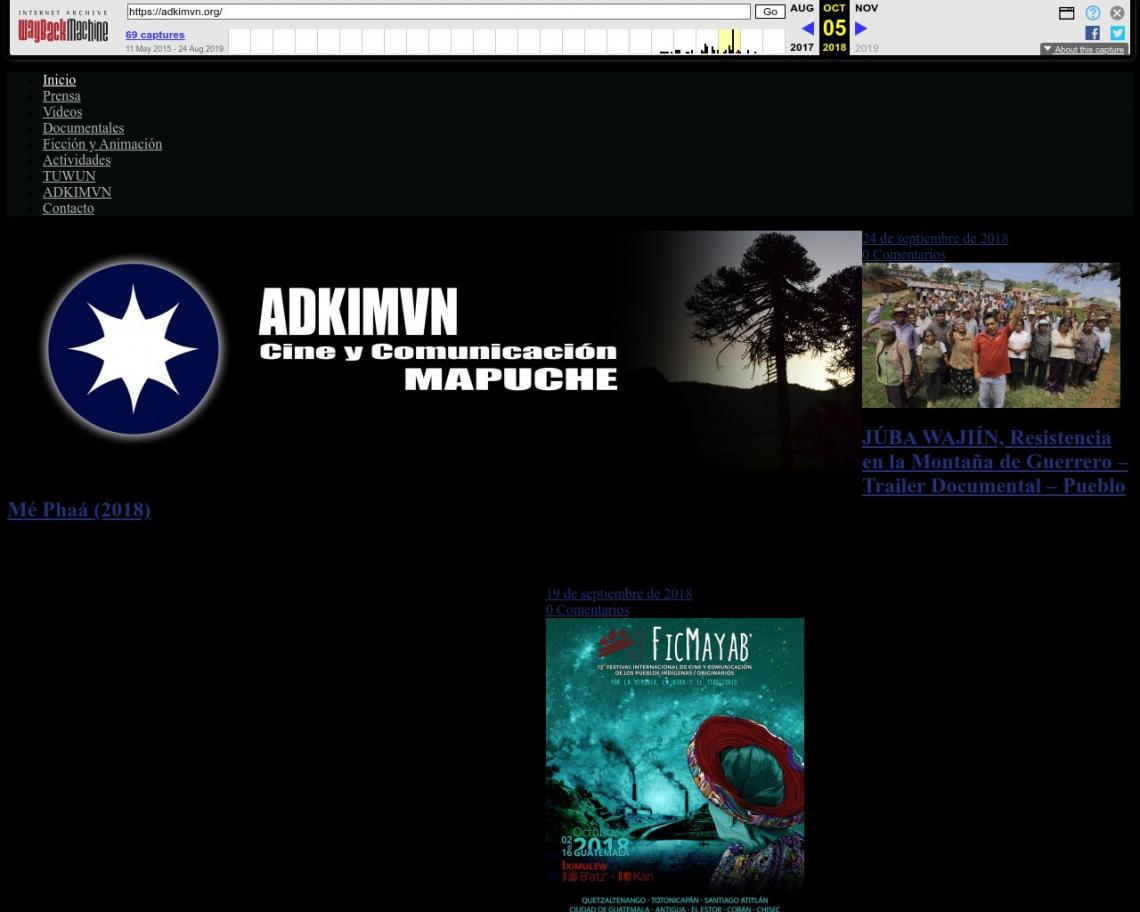Click the Go button
This screenshot has width=1140, height=912.
tap(770, 12)
